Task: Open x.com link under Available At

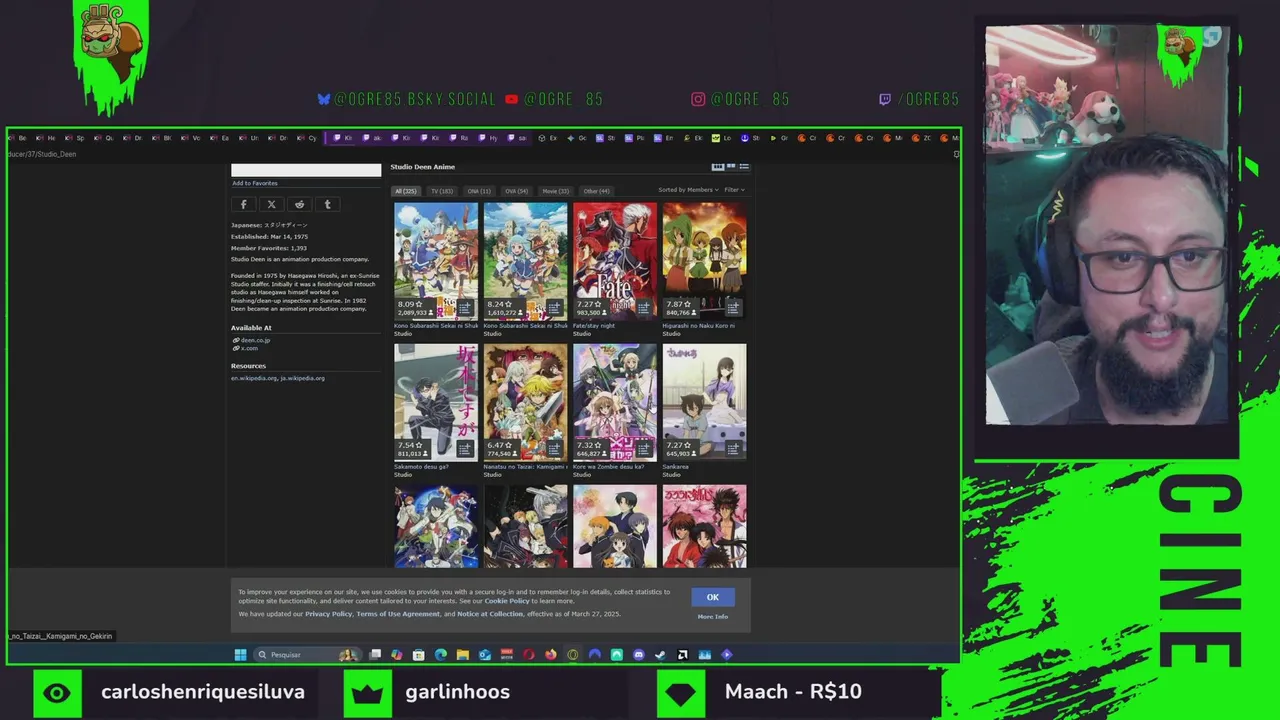Action: pos(249,348)
